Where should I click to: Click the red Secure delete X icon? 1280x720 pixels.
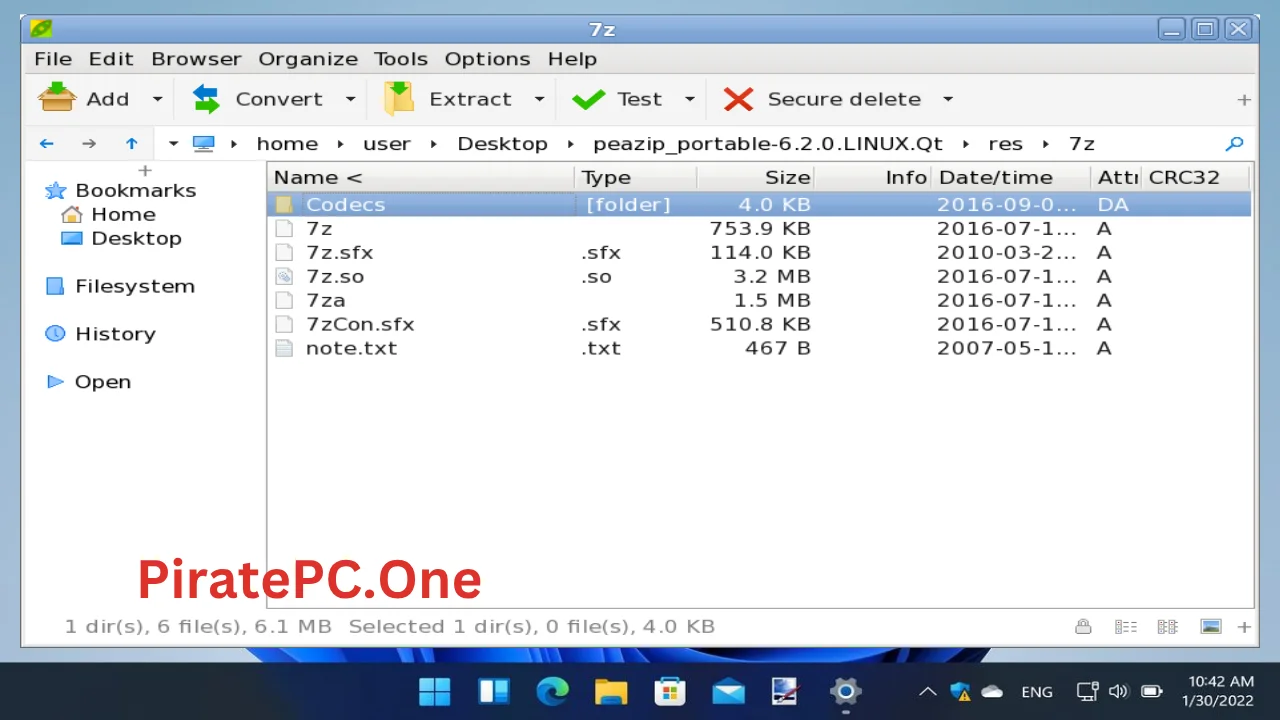[738, 99]
